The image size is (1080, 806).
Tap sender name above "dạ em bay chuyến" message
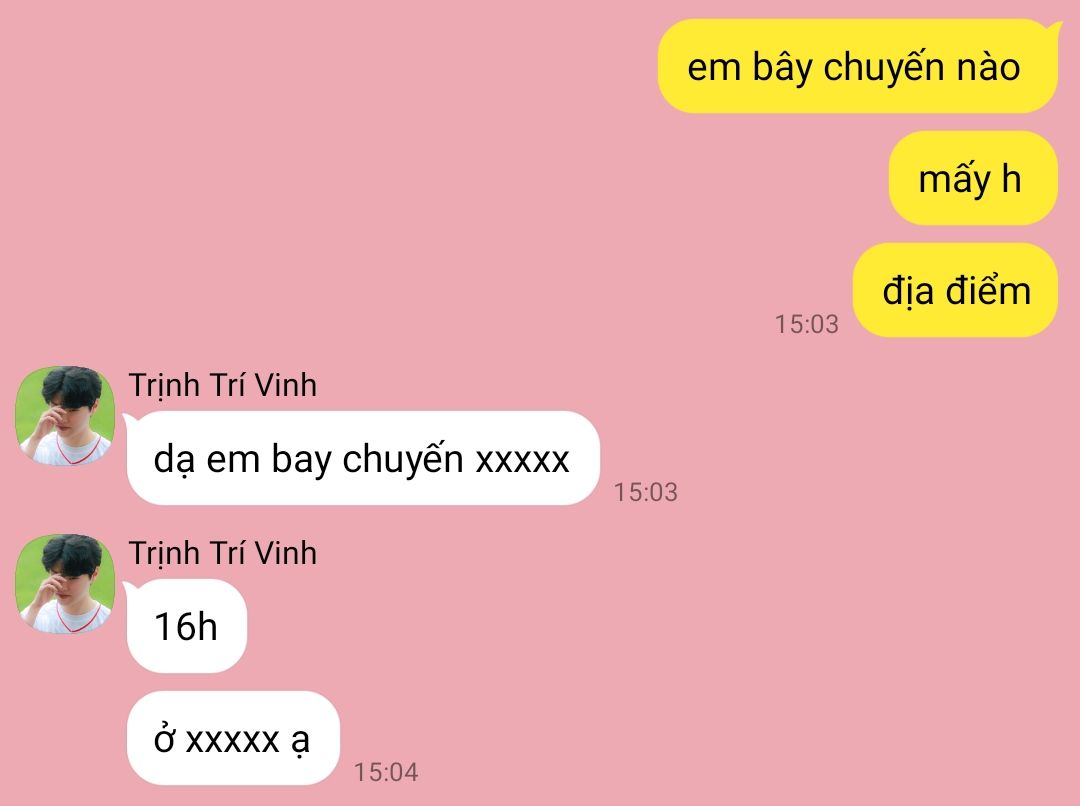(222, 385)
